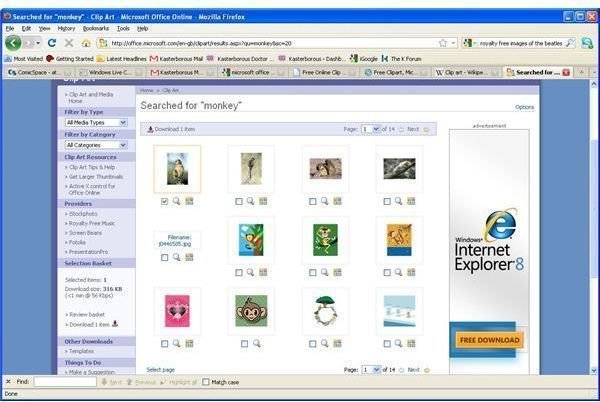600x402 pixels.
Task: Open the All Categories dropdown
Action: pos(96,145)
